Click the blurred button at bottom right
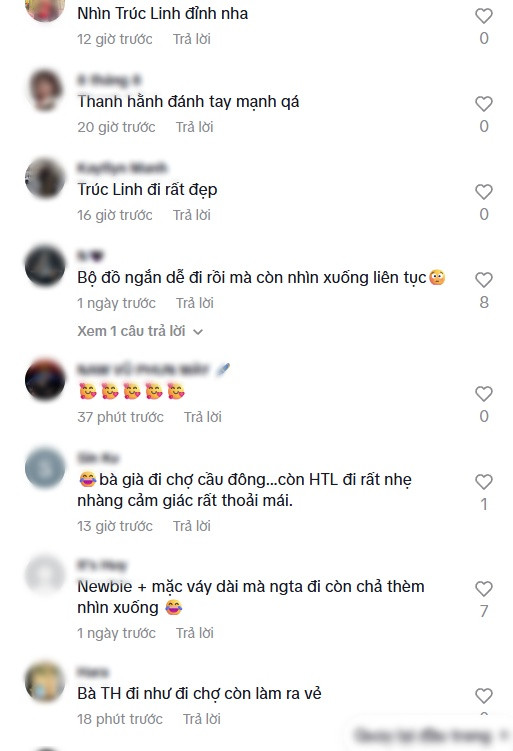 (430, 734)
